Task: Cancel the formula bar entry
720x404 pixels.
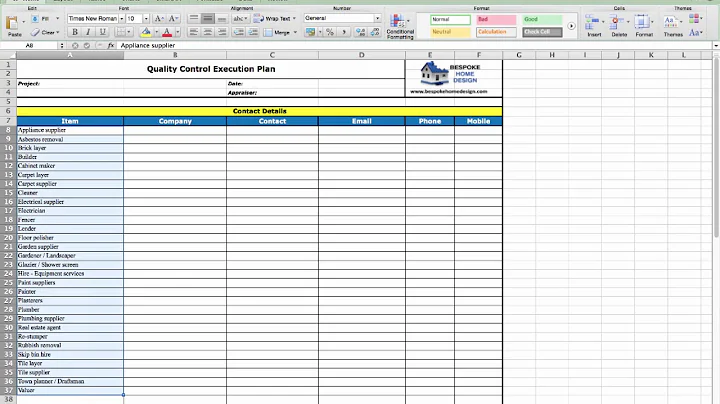Action: tap(75, 45)
